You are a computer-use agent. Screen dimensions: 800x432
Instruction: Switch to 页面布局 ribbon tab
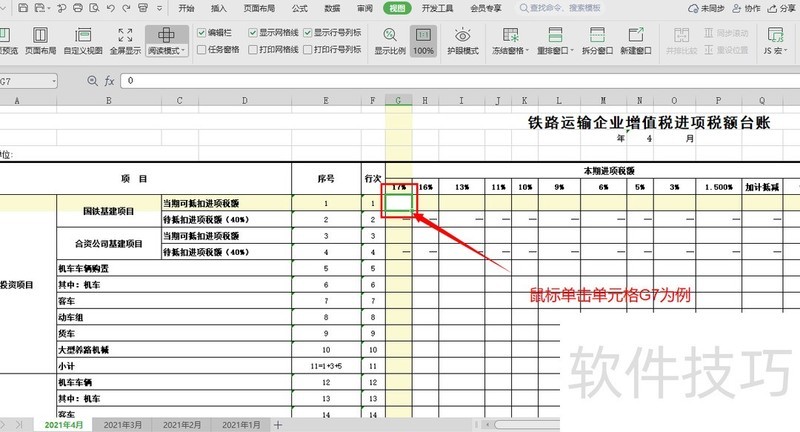[259, 8]
